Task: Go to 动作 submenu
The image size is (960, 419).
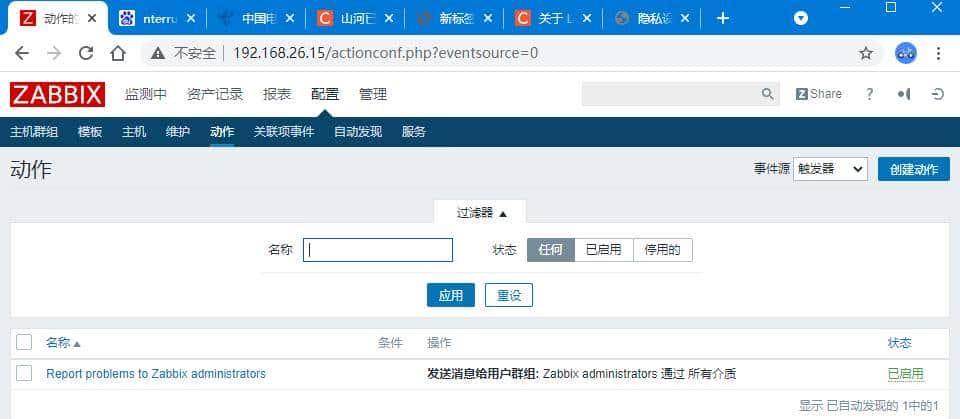Action: (222, 132)
